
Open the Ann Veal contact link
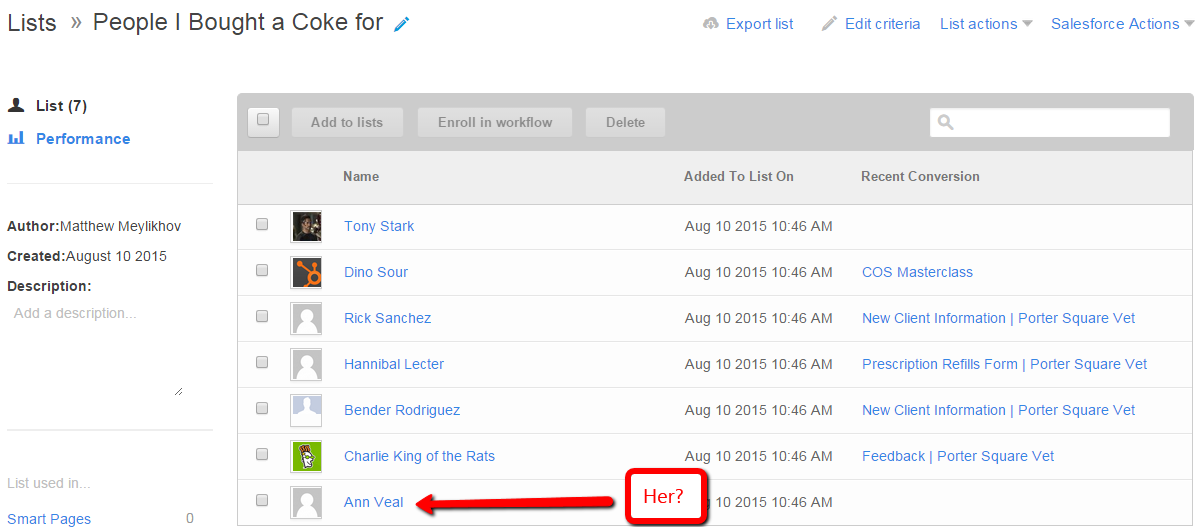(373, 502)
